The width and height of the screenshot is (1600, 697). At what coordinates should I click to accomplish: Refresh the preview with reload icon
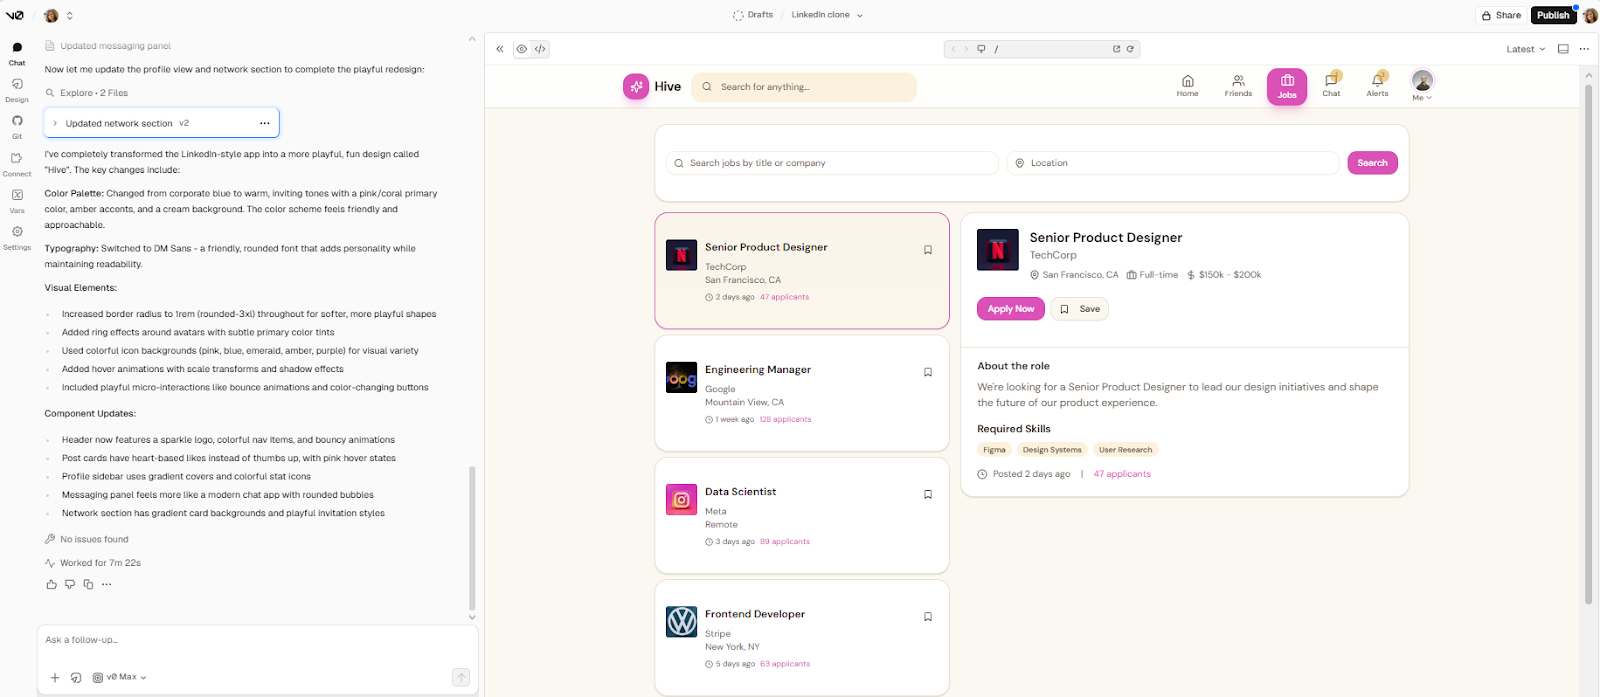click(1130, 49)
